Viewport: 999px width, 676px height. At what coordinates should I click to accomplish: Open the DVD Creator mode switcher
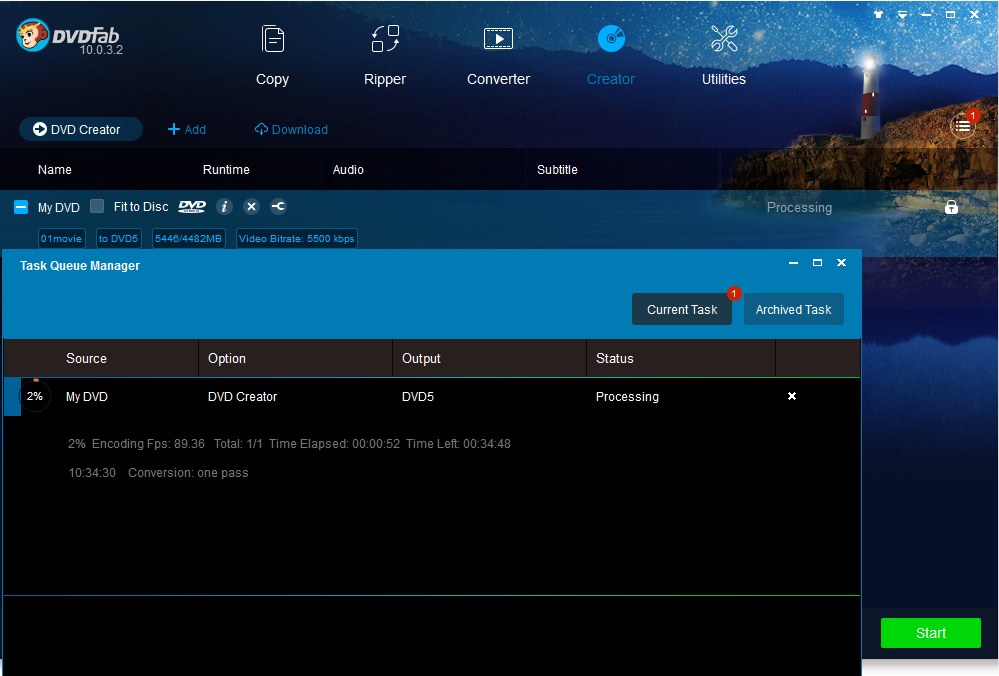click(x=81, y=129)
